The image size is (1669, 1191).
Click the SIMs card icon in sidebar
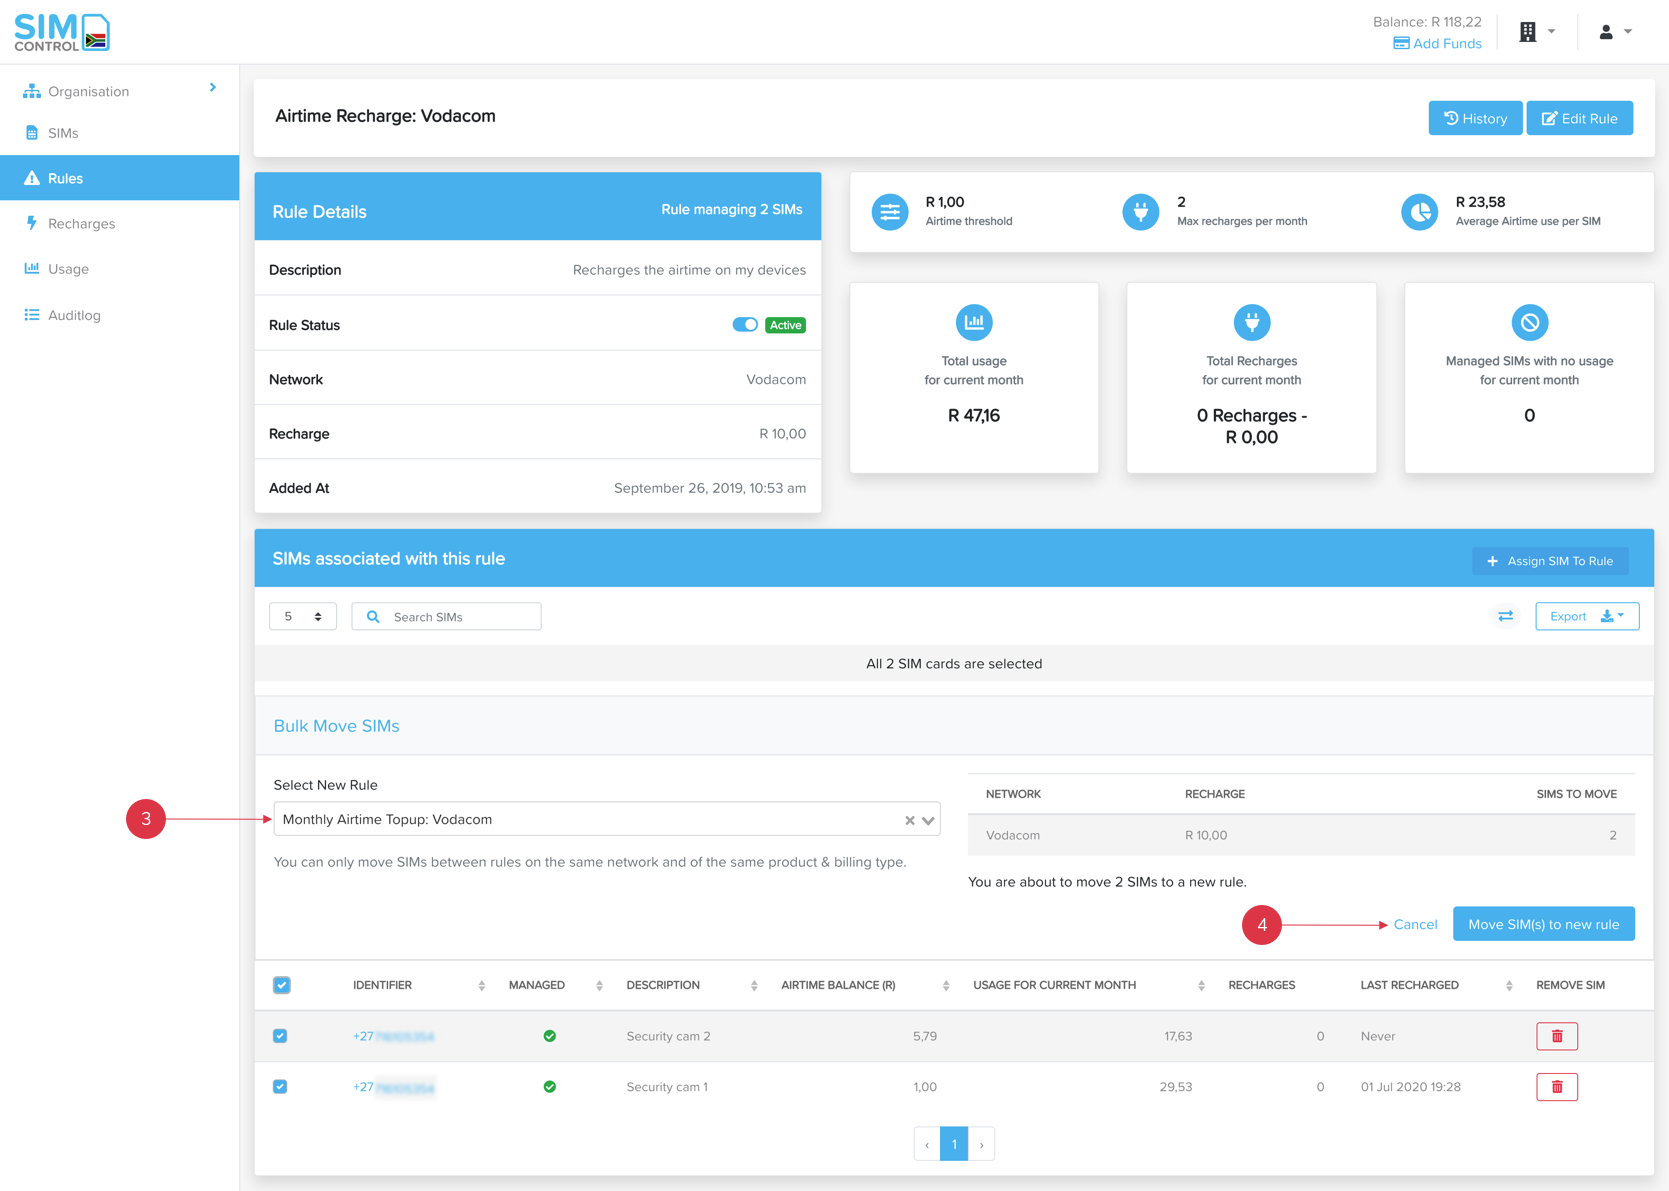coord(32,133)
